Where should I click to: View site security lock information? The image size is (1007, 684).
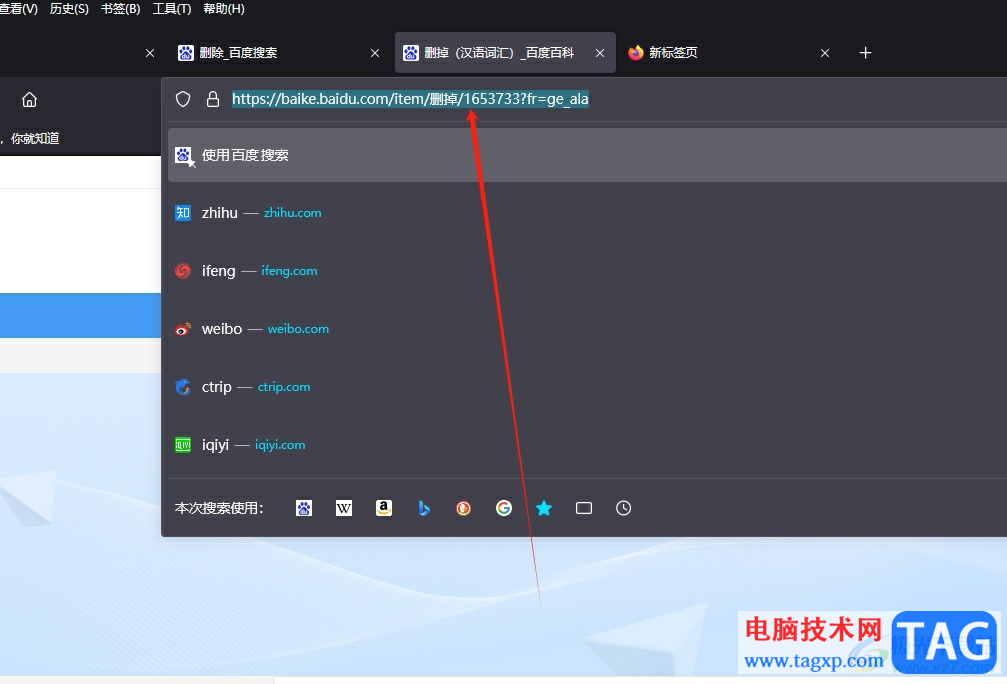tap(213, 99)
